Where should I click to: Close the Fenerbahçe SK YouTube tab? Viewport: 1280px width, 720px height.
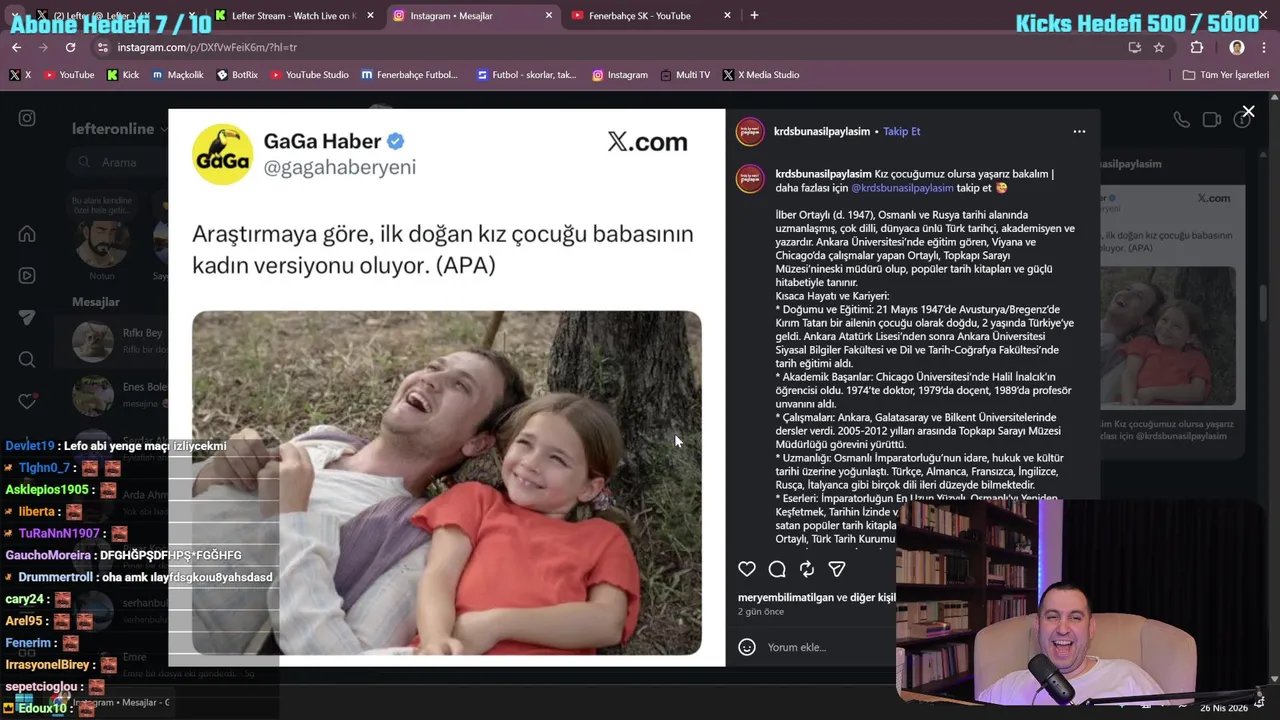(x=727, y=16)
